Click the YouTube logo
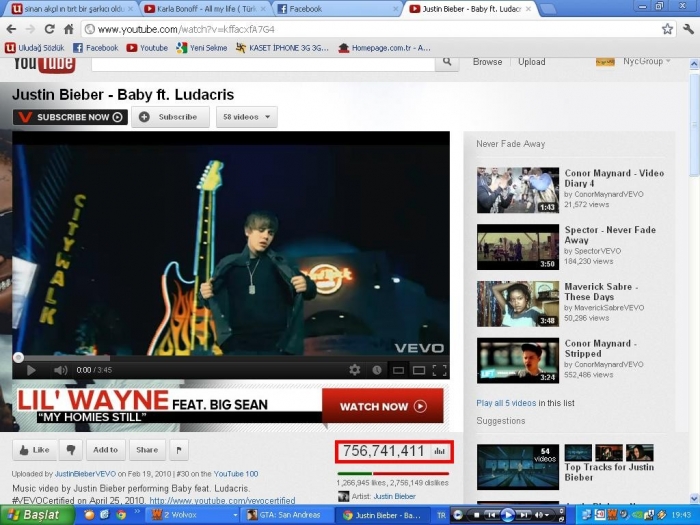Screen dimensions: 700x525 44,63
